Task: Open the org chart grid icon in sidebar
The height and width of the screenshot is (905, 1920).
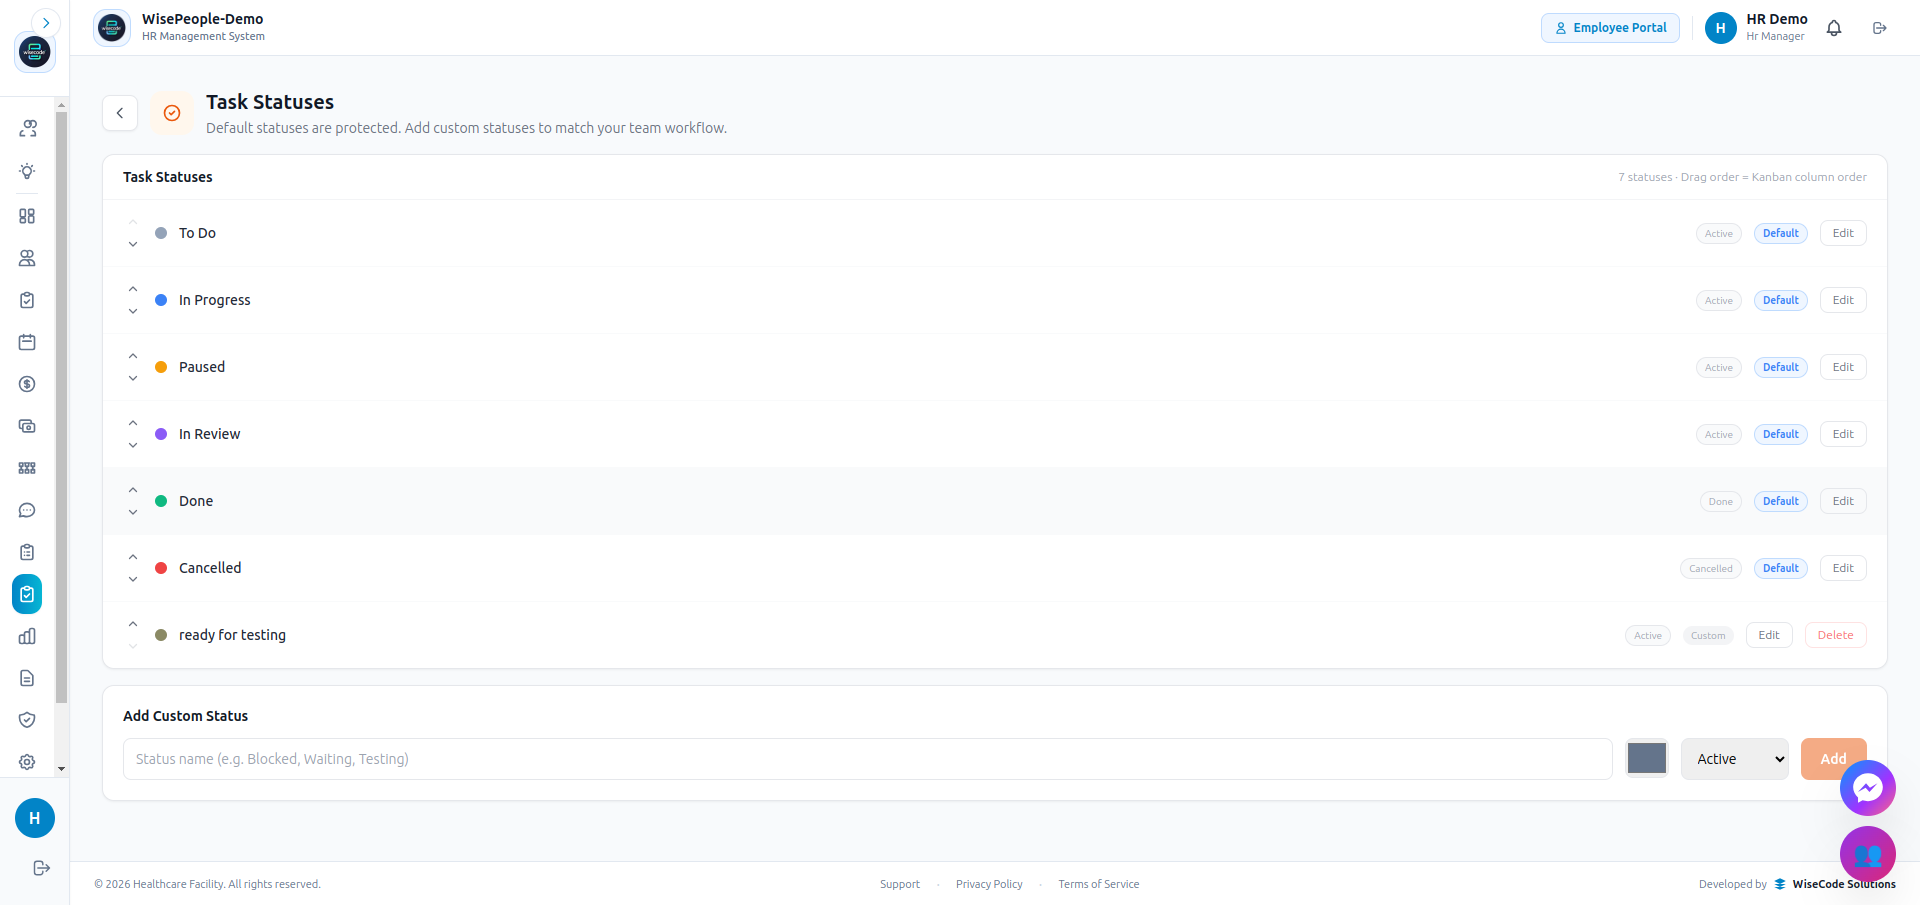Action: pos(27,468)
